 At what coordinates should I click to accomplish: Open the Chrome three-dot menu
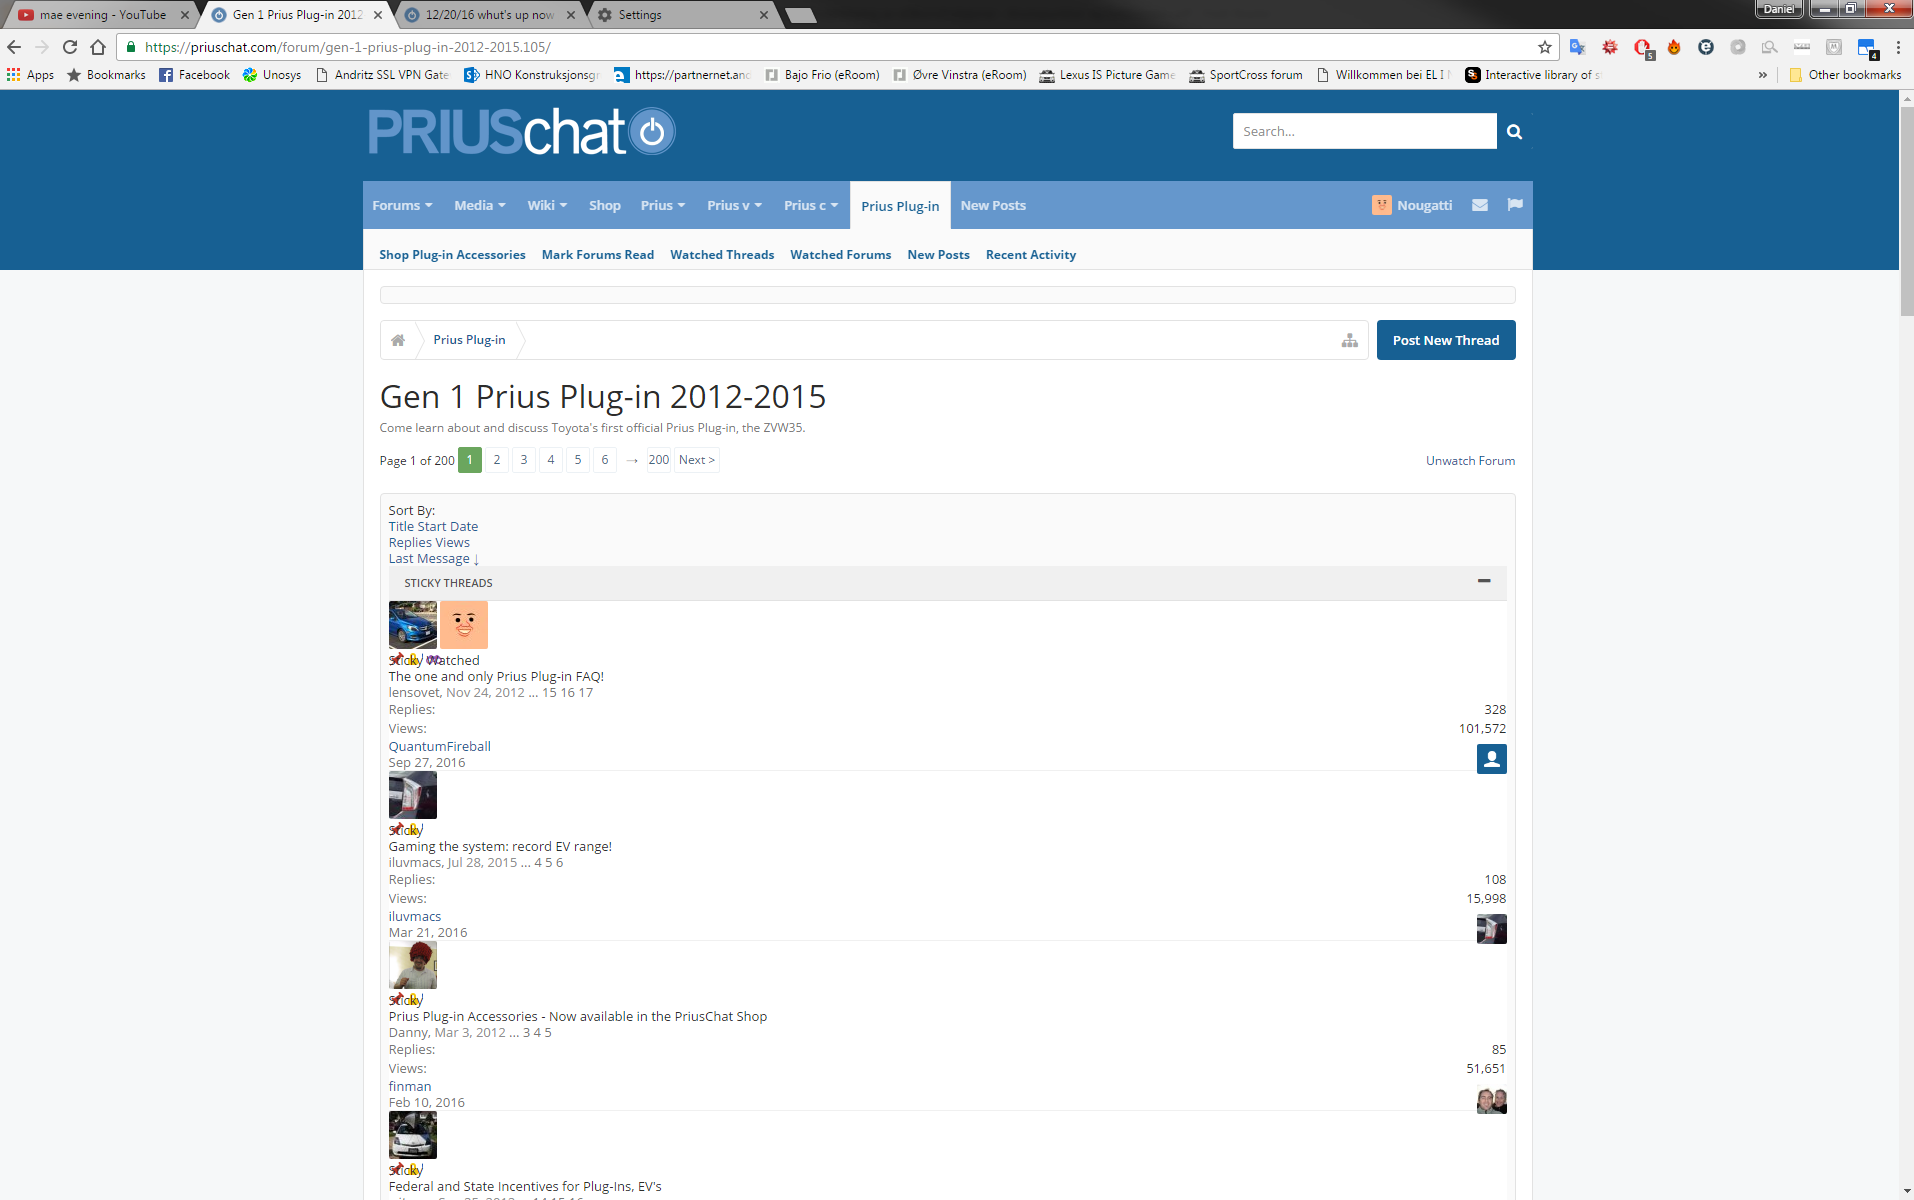(1898, 47)
